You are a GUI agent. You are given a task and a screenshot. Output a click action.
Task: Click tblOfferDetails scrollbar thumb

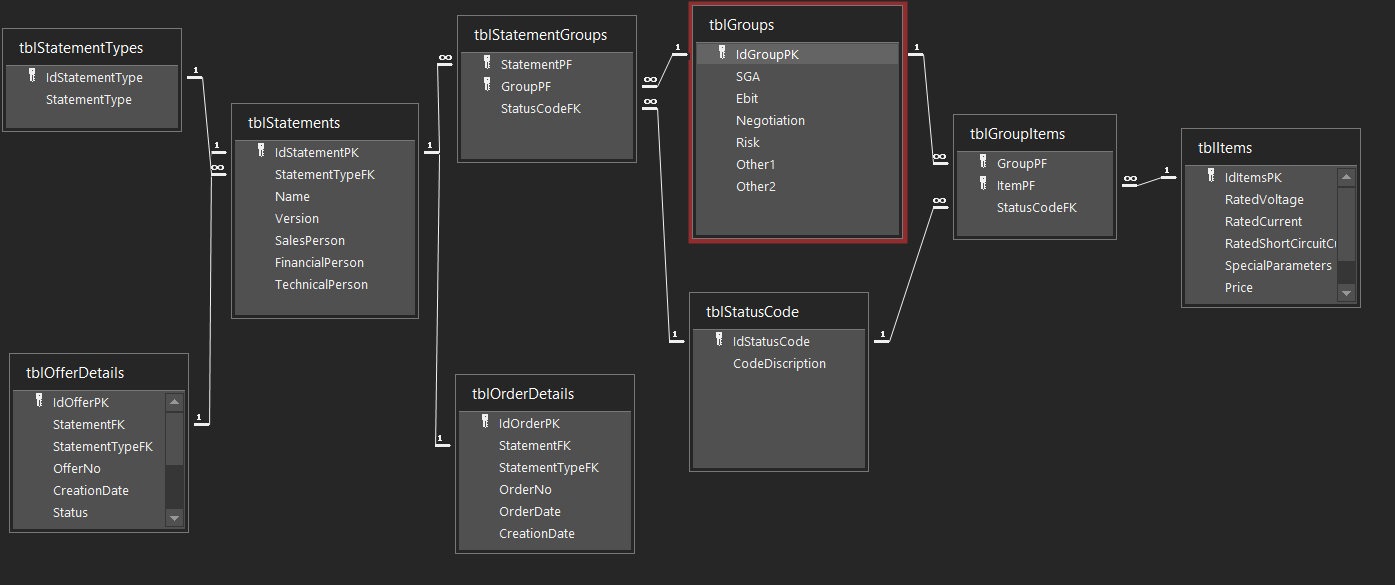click(x=175, y=438)
